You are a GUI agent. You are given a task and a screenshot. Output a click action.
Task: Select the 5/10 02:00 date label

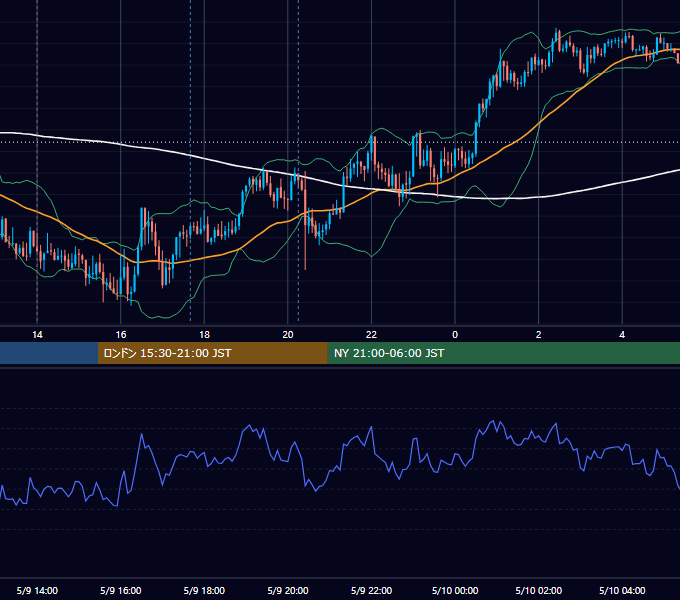coord(539,590)
